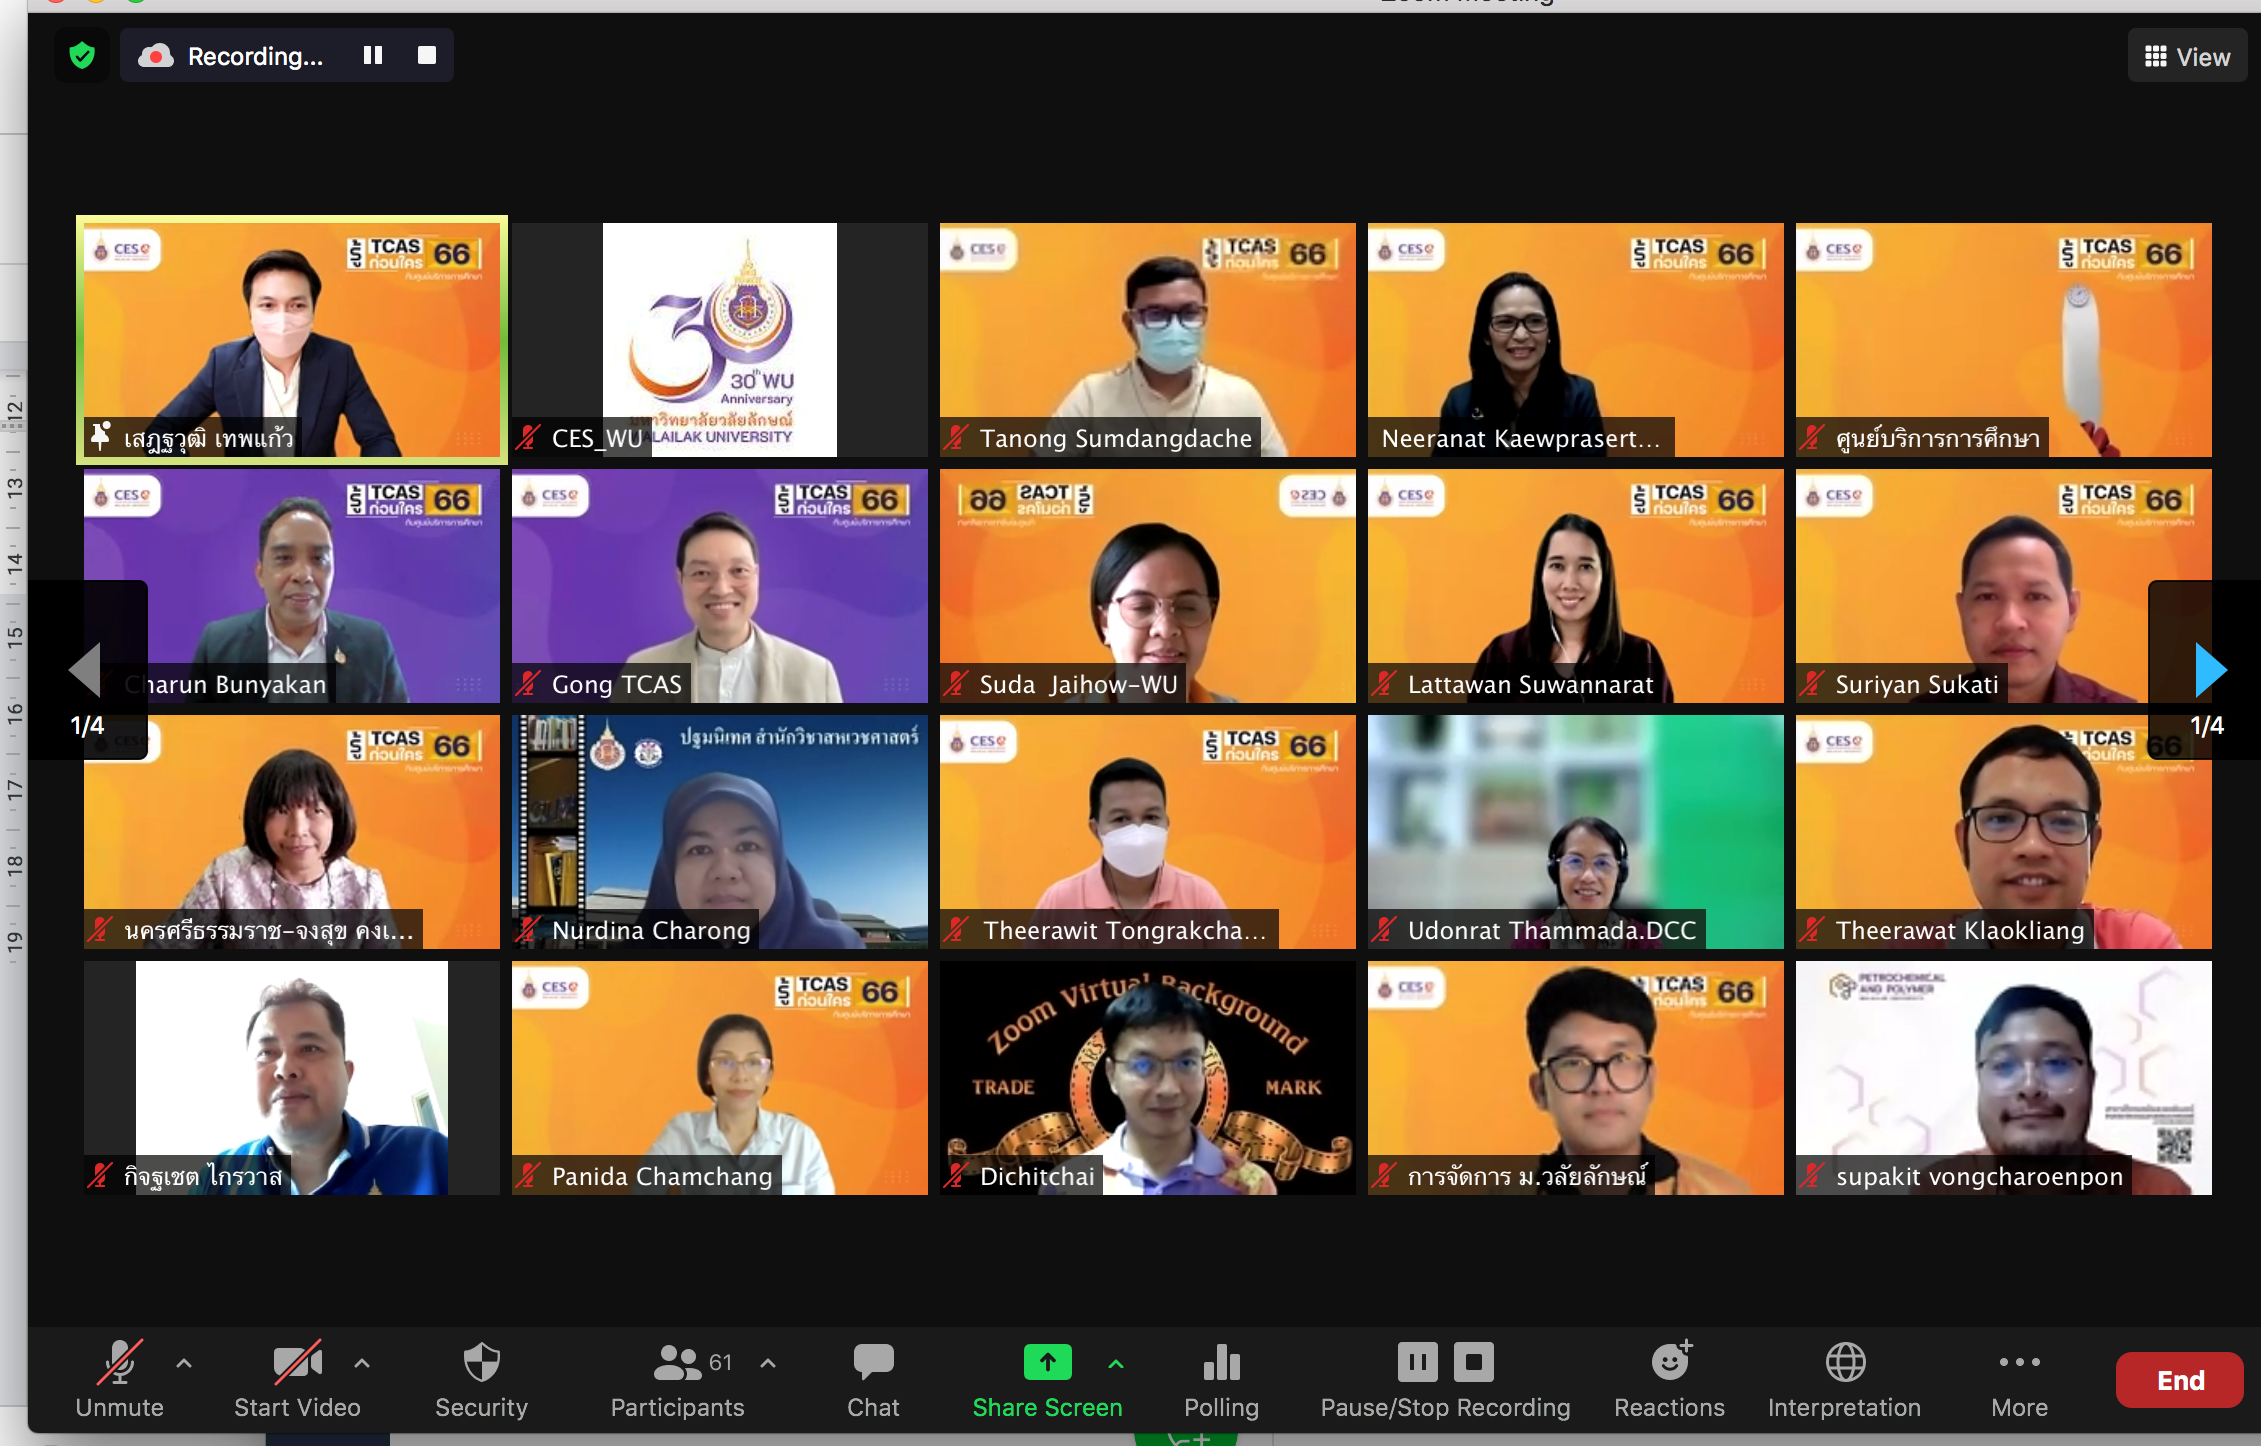Screen dimensions: 2261x1446
Task: Open the Security shield icon
Action: point(481,1363)
